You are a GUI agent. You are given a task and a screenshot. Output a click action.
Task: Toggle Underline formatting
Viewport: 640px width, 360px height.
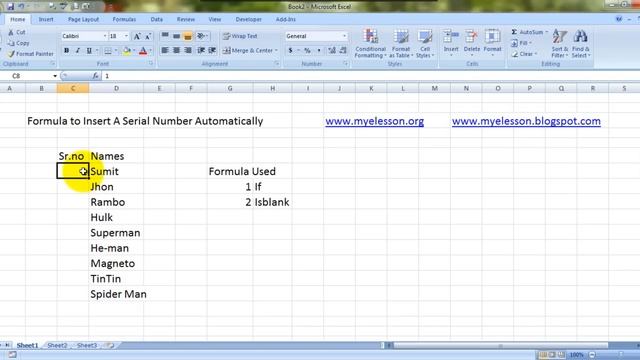click(89, 51)
